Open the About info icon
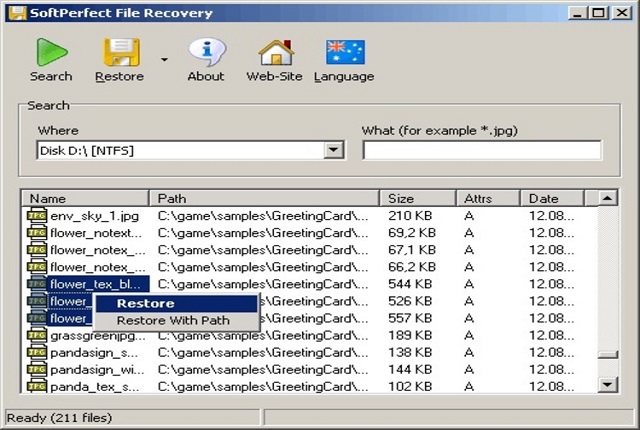The height and width of the screenshot is (430, 640). 206,52
